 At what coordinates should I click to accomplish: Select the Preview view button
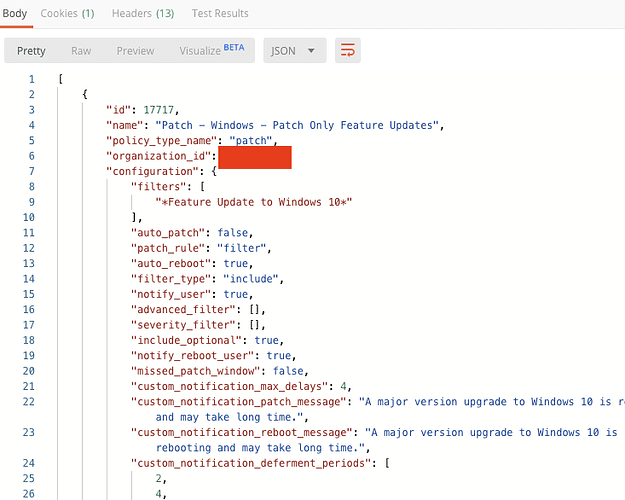click(135, 51)
